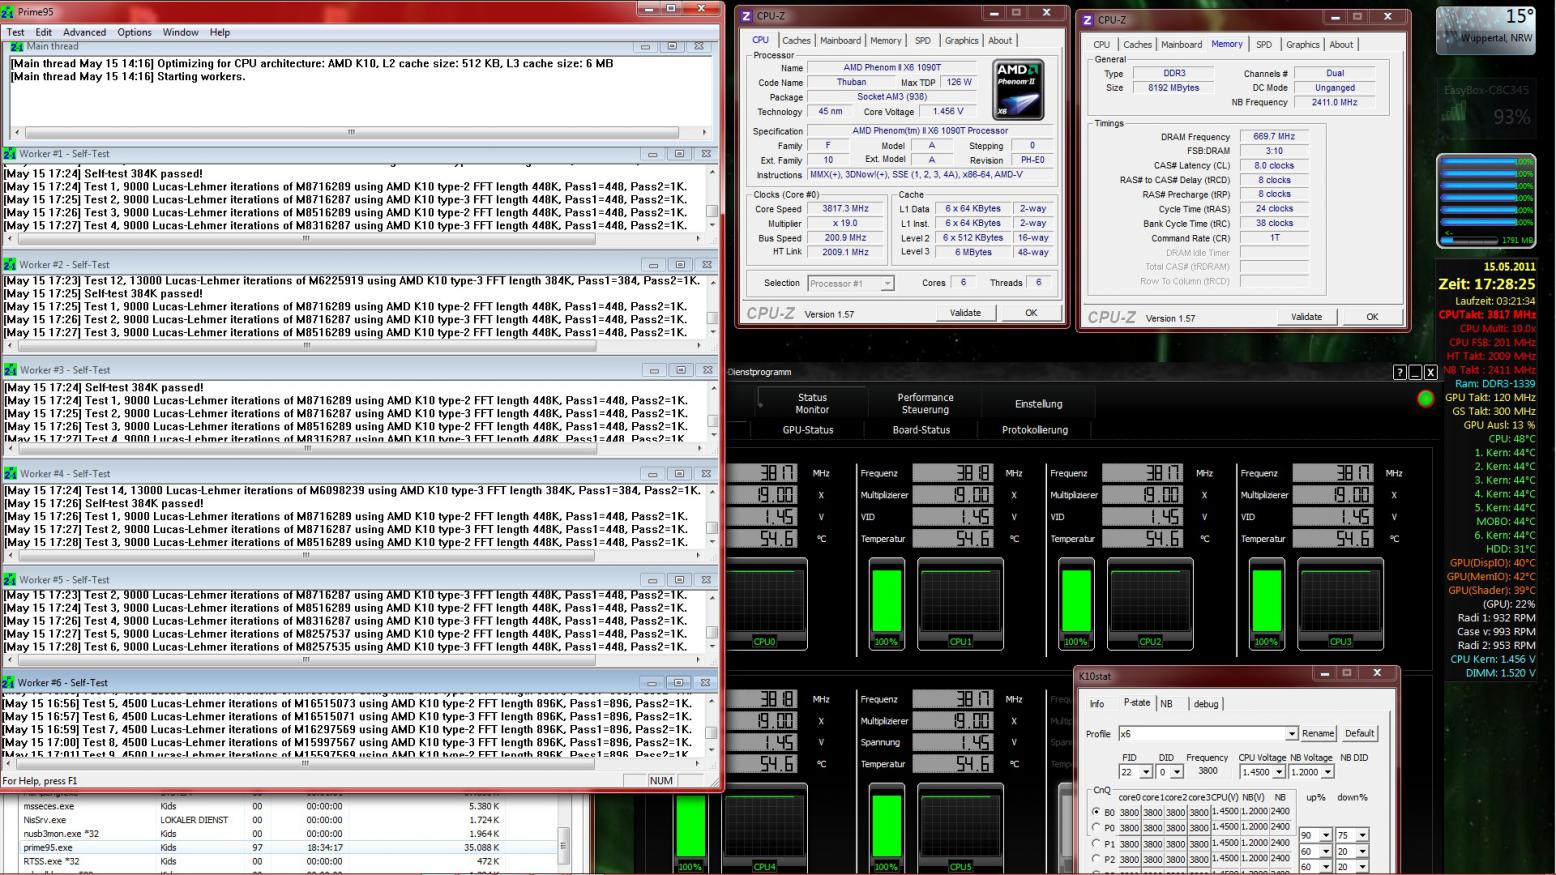Open the Processor #1 selection dropdown in CPU-Z
The height and width of the screenshot is (875, 1556).
887,284
